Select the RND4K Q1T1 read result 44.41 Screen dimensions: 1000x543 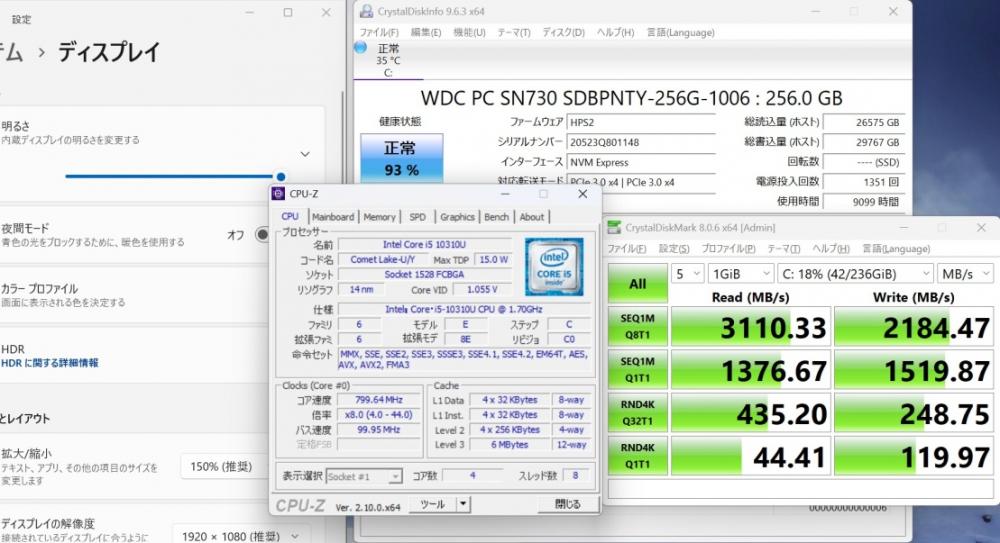click(x=751, y=456)
